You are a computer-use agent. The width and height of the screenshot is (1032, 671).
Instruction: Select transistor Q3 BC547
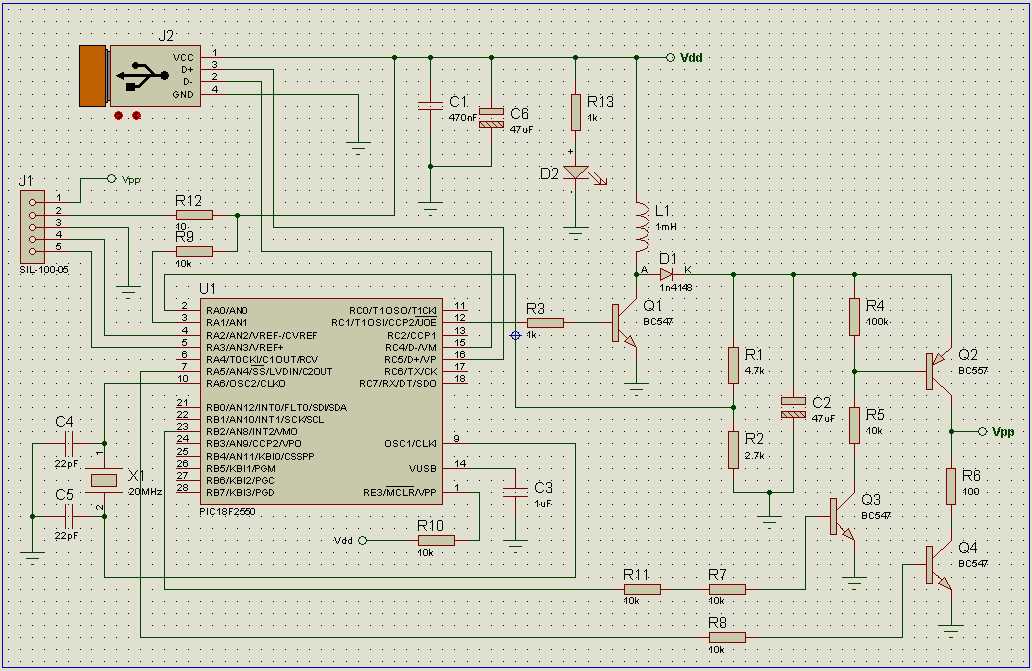[x=842, y=517]
